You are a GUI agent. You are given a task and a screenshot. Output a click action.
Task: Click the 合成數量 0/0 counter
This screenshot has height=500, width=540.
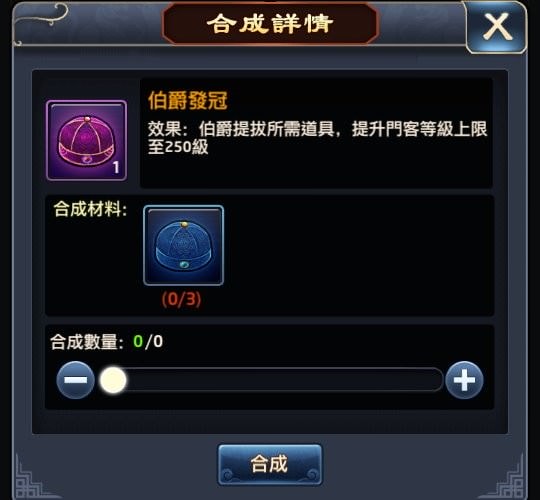(x=106, y=342)
